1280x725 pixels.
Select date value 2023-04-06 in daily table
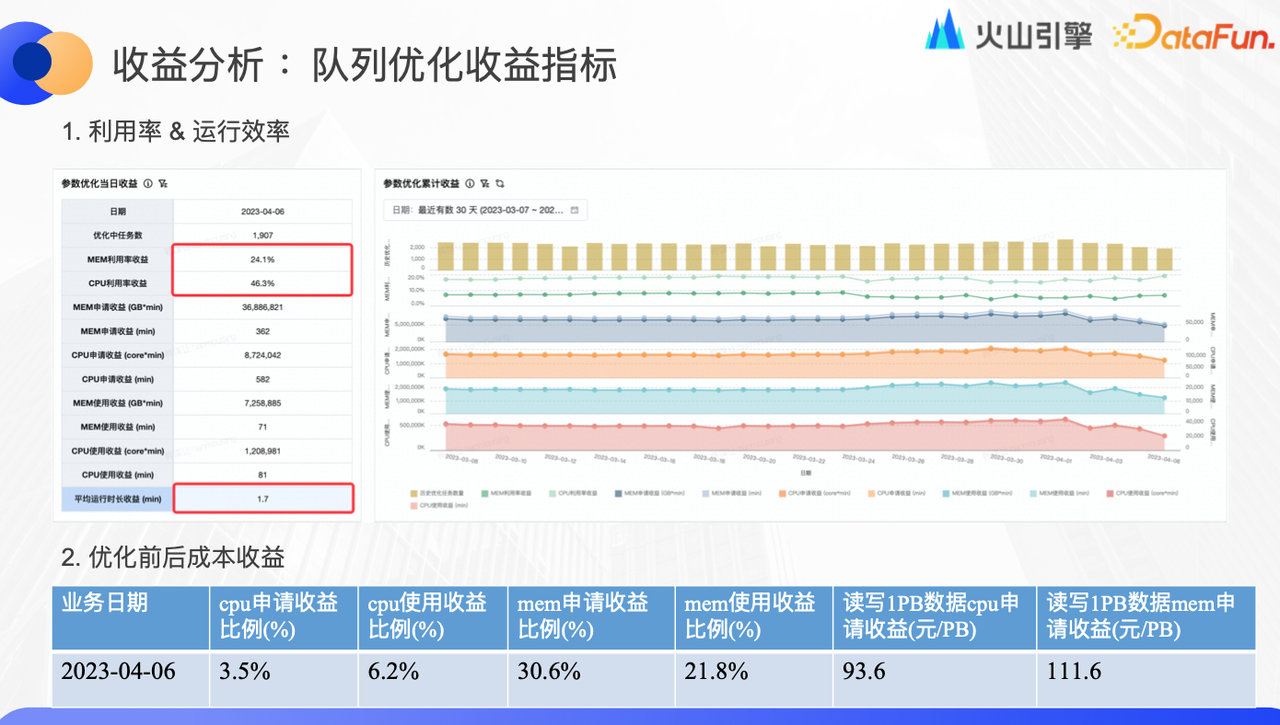pos(264,211)
